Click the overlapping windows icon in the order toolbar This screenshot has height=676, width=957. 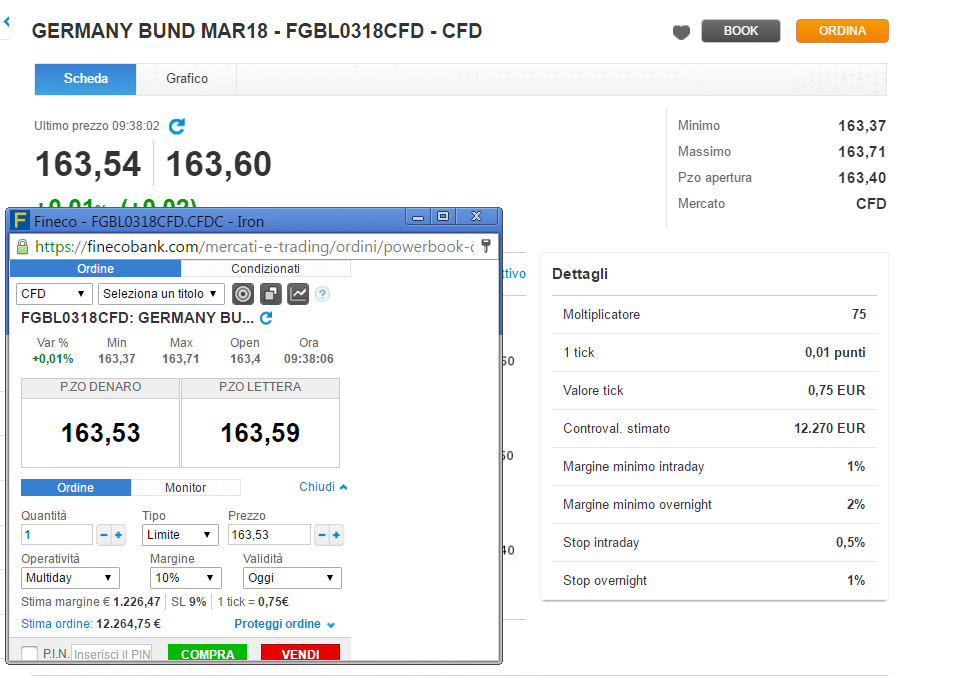coord(270,294)
